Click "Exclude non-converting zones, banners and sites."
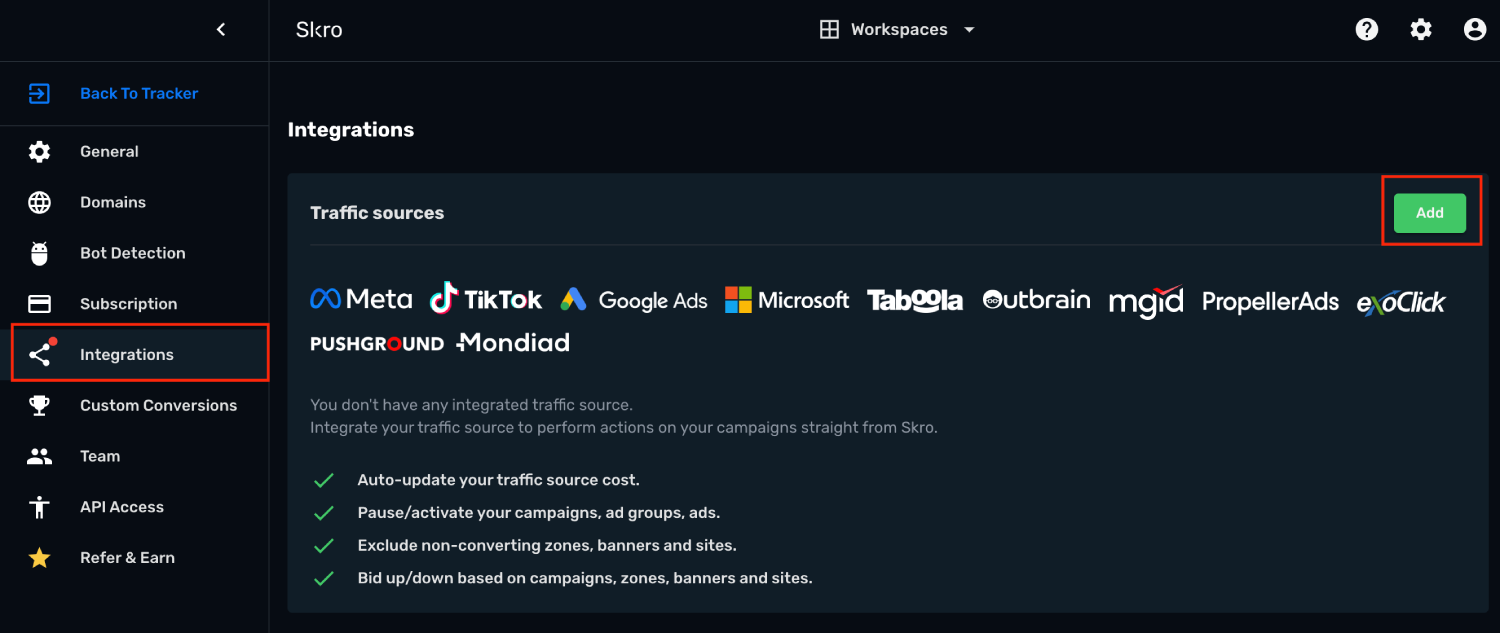The image size is (1500, 633). (x=547, y=546)
